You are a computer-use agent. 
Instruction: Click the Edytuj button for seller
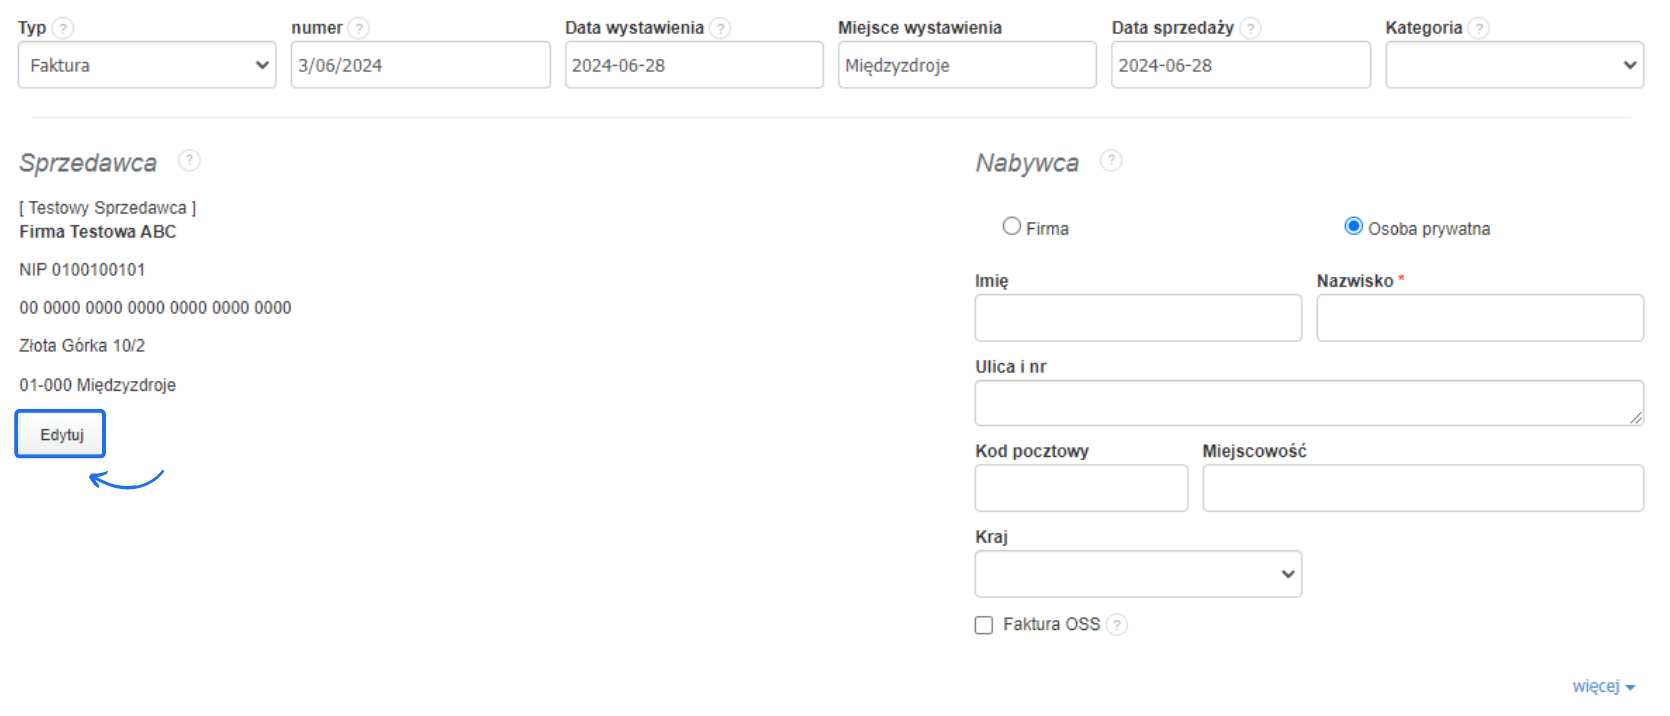point(61,435)
